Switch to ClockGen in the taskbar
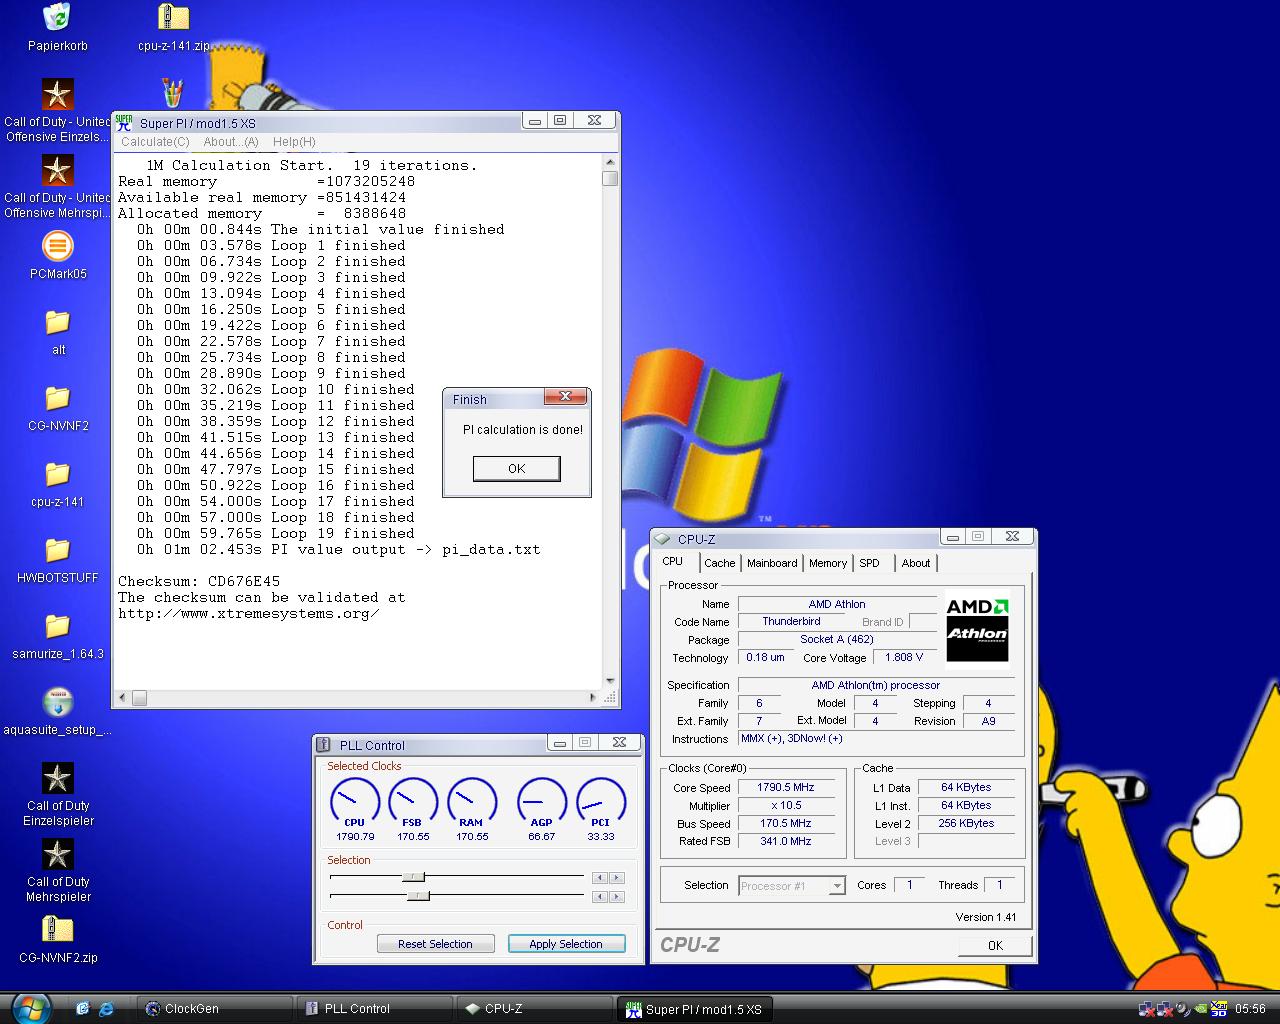This screenshot has height=1024, width=1280. point(214,1009)
